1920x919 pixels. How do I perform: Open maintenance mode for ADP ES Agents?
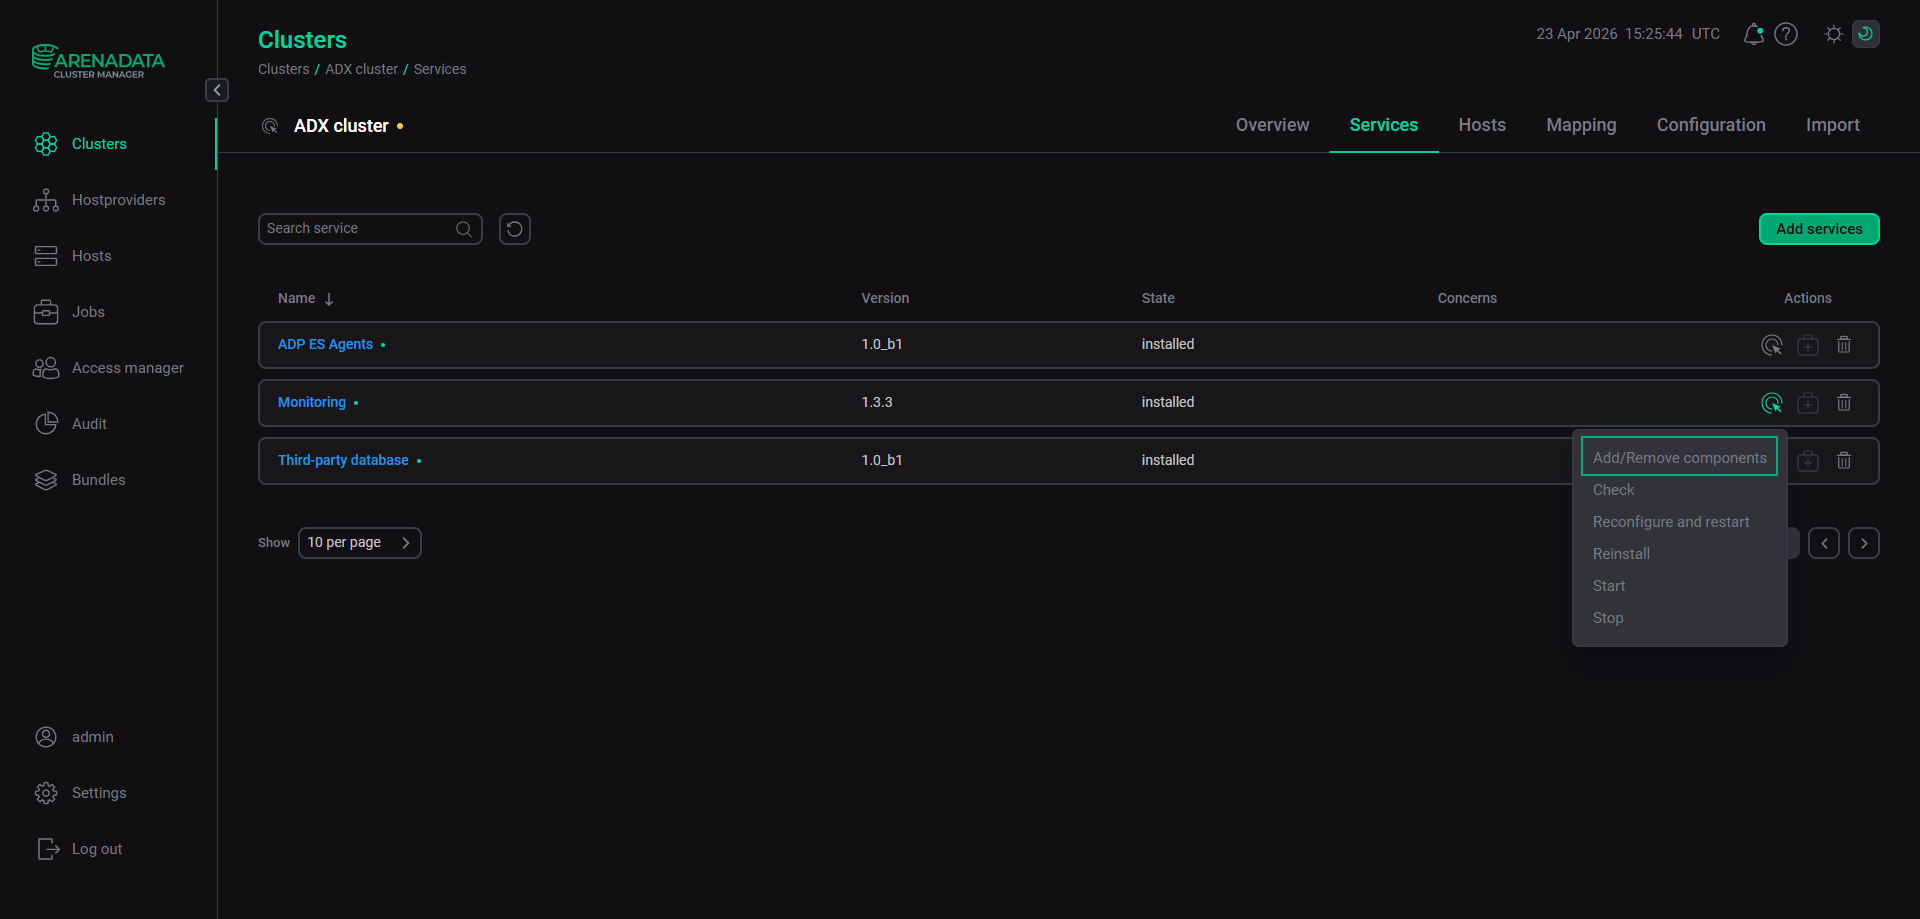tap(1808, 345)
